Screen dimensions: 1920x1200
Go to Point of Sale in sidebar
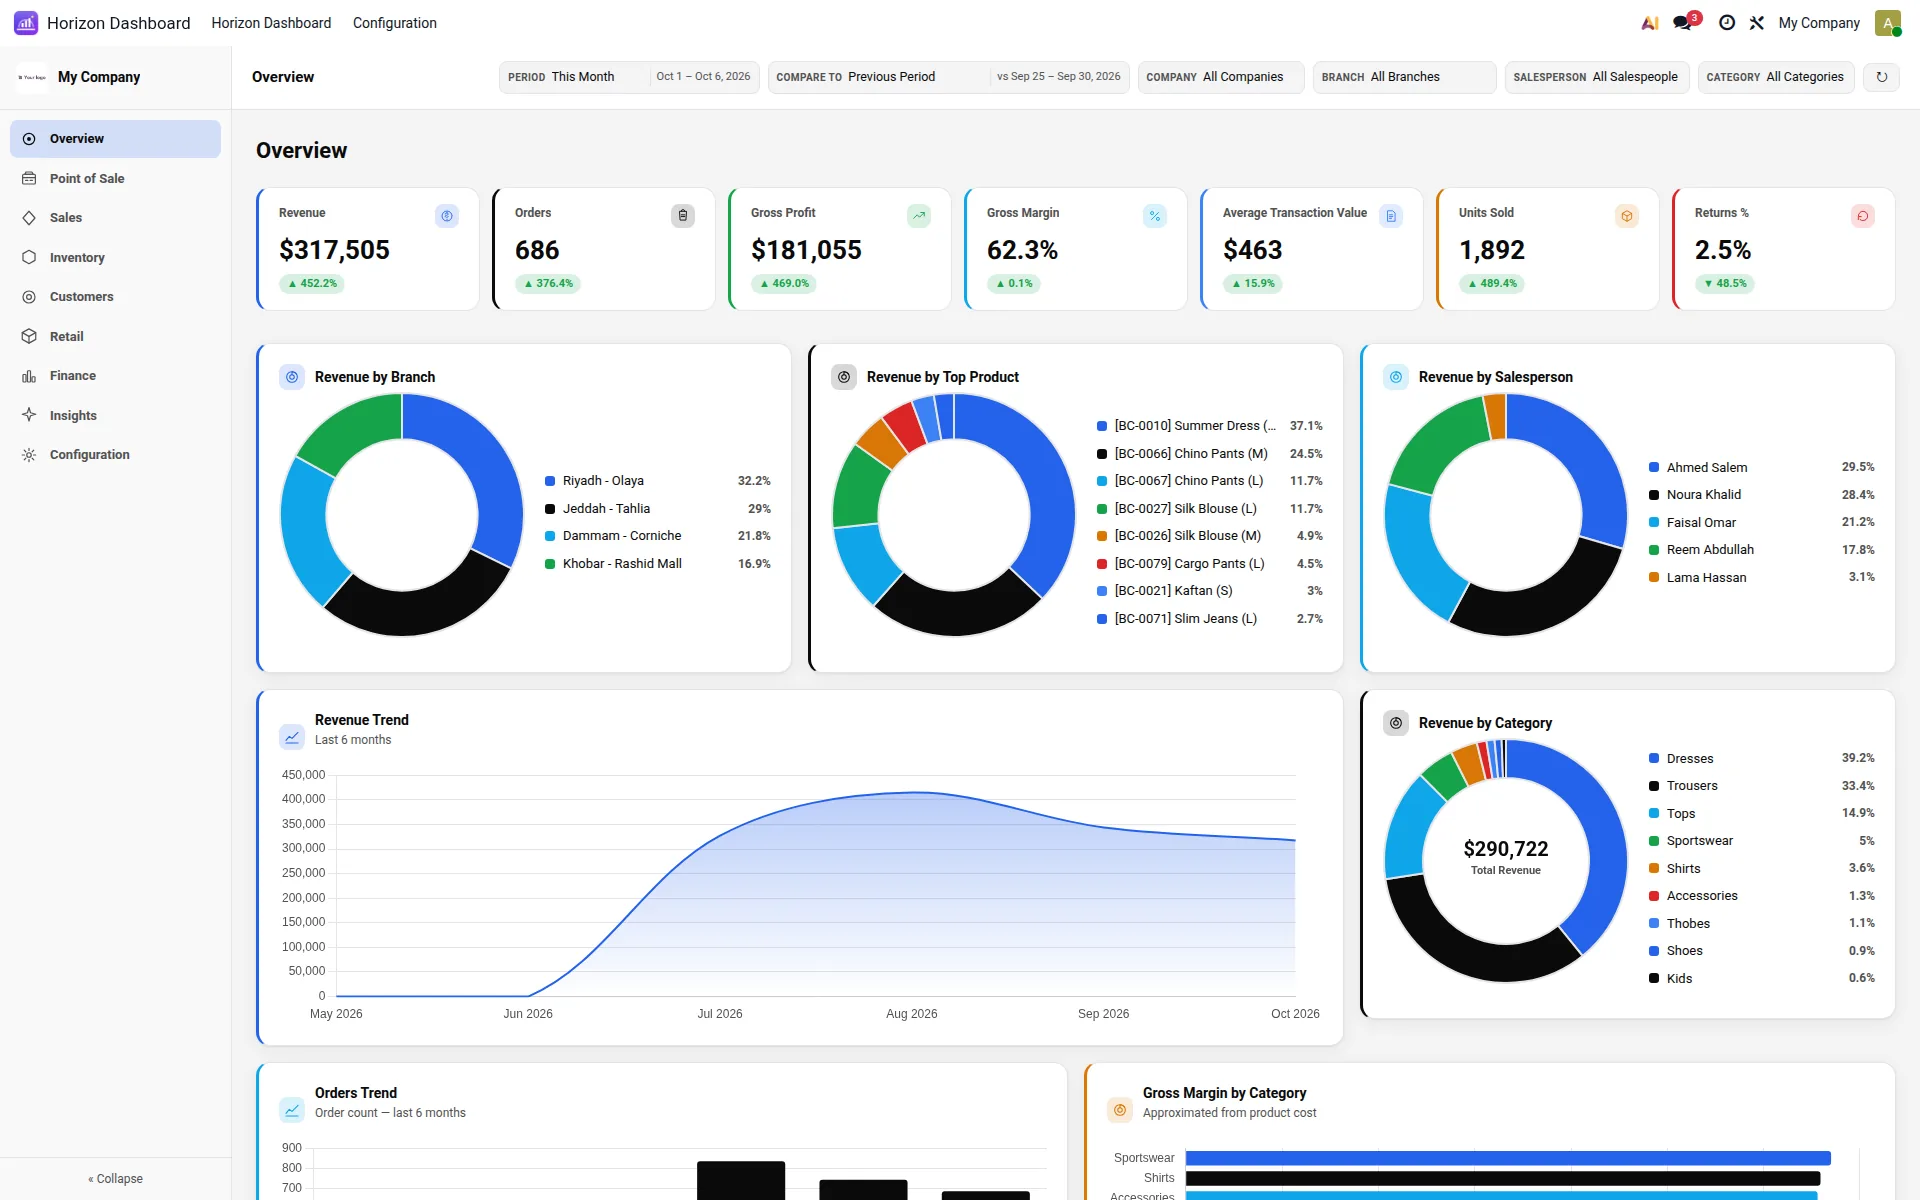click(115, 179)
